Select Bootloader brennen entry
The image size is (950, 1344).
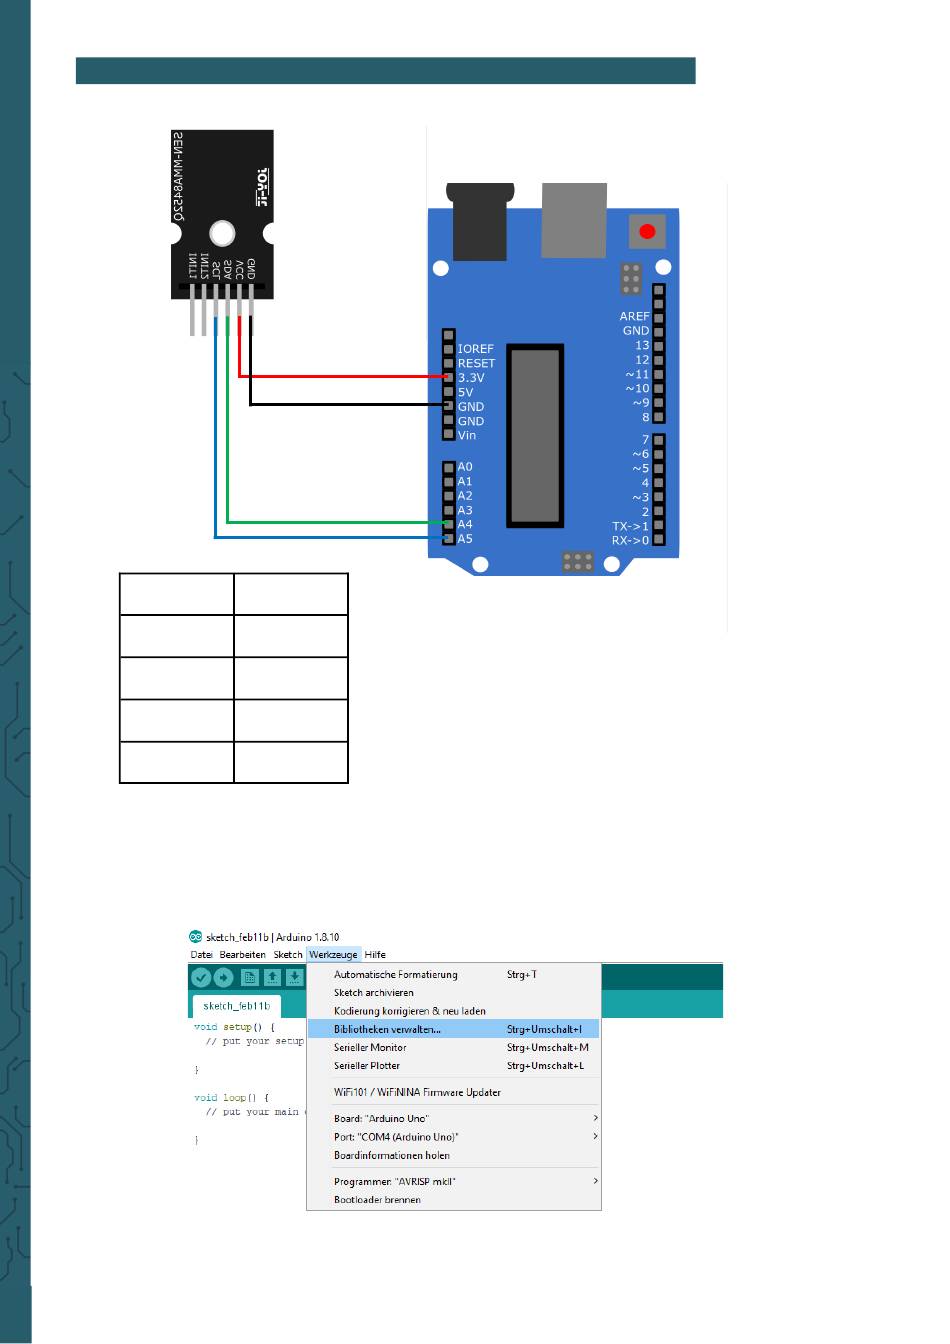pos(453,1200)
